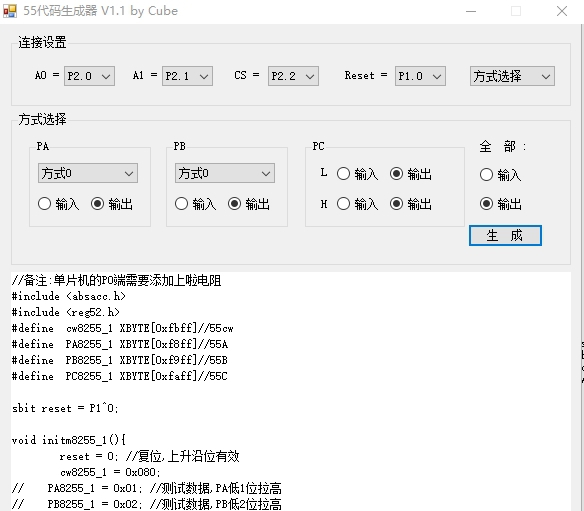Screen dimensions: 584x511
Task: Open the A0 pin dropdown showing P2.0
Action: [x=89, y=76]
